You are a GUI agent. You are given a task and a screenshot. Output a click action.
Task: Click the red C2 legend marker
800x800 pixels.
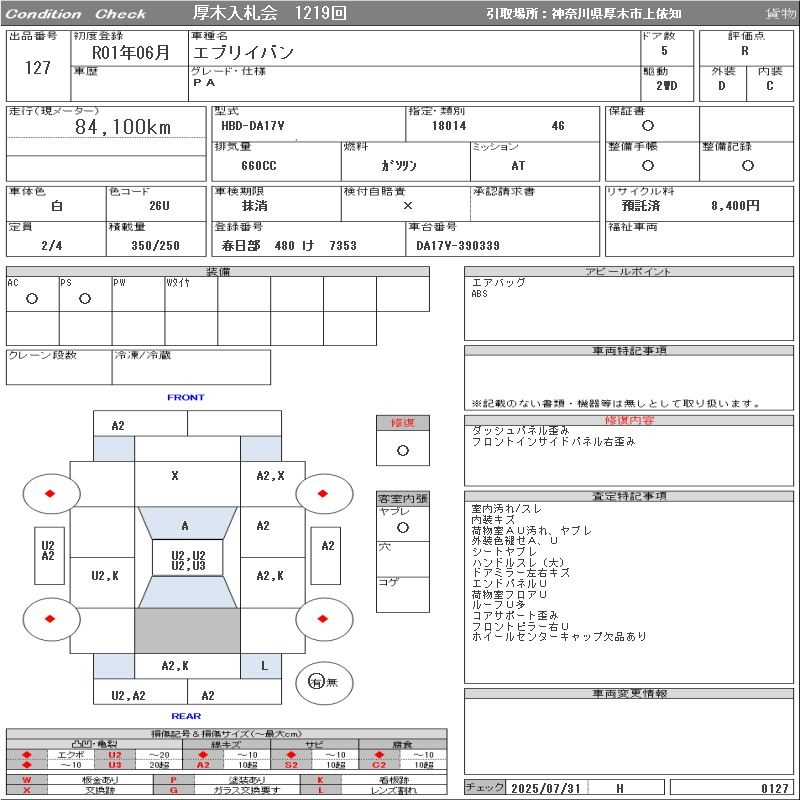click(379, 765)
